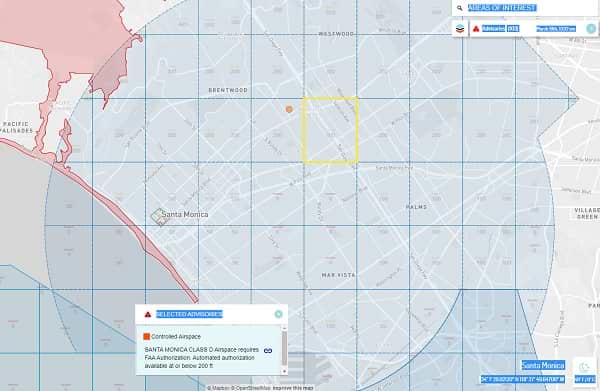Click the orange Controlled Airspace swatch
This screenshot has height=391, width=600.
tap(146, 336)
